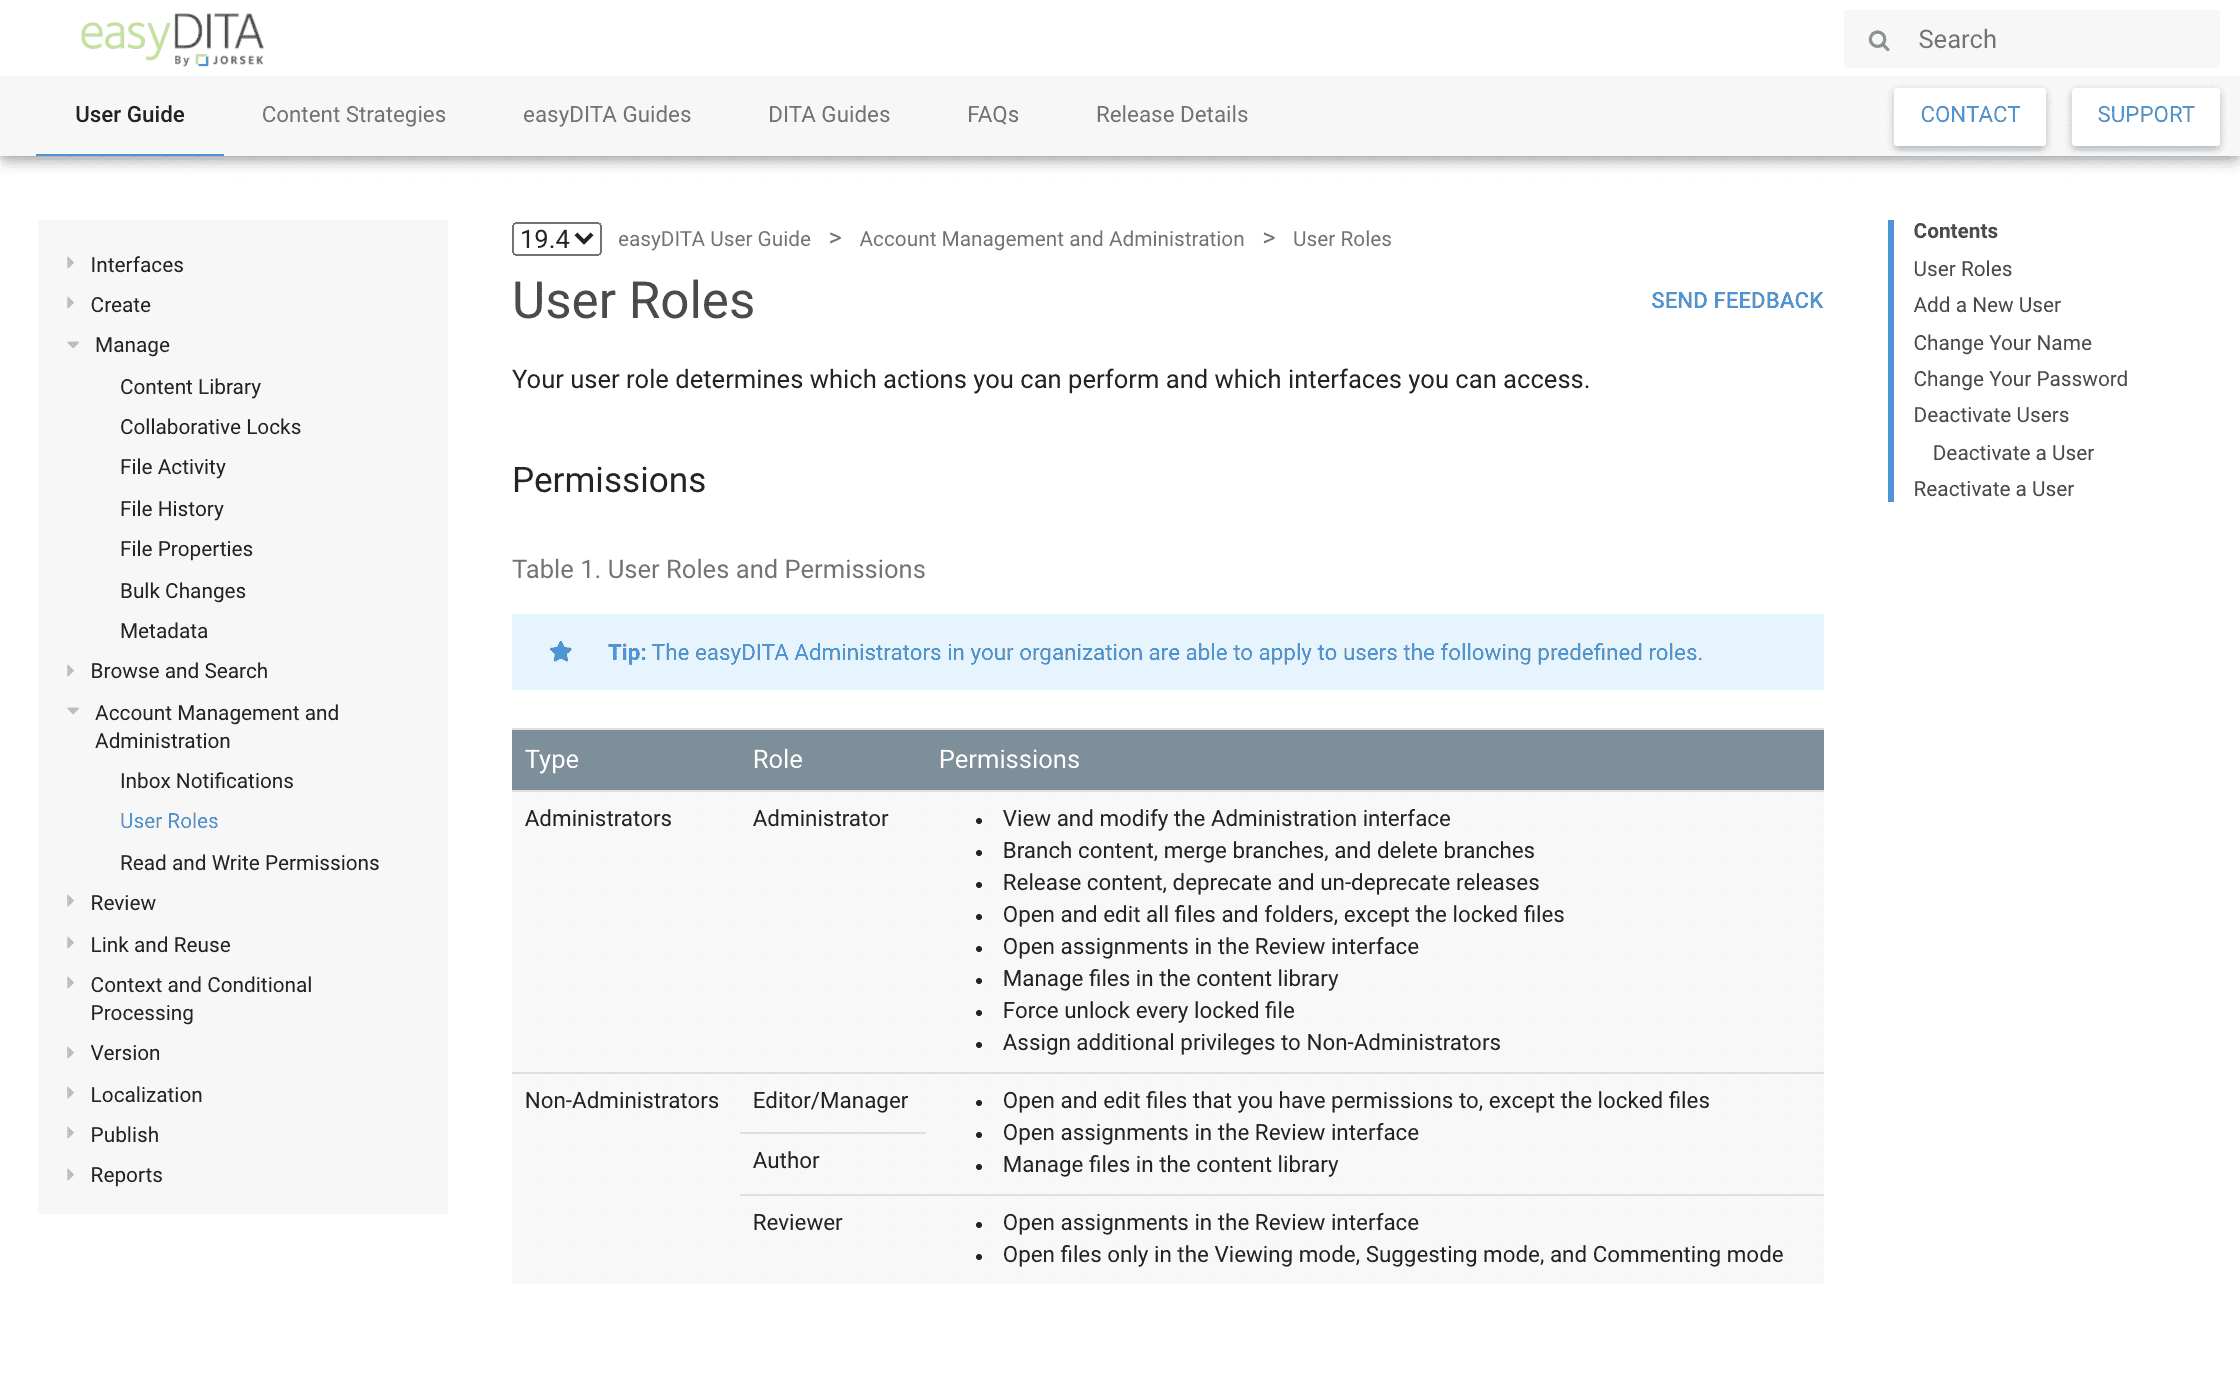The height and width of the screenshot is (1400, 2240).
Task: Click the SUPPORT button
Action: (x=2146, y=116)
